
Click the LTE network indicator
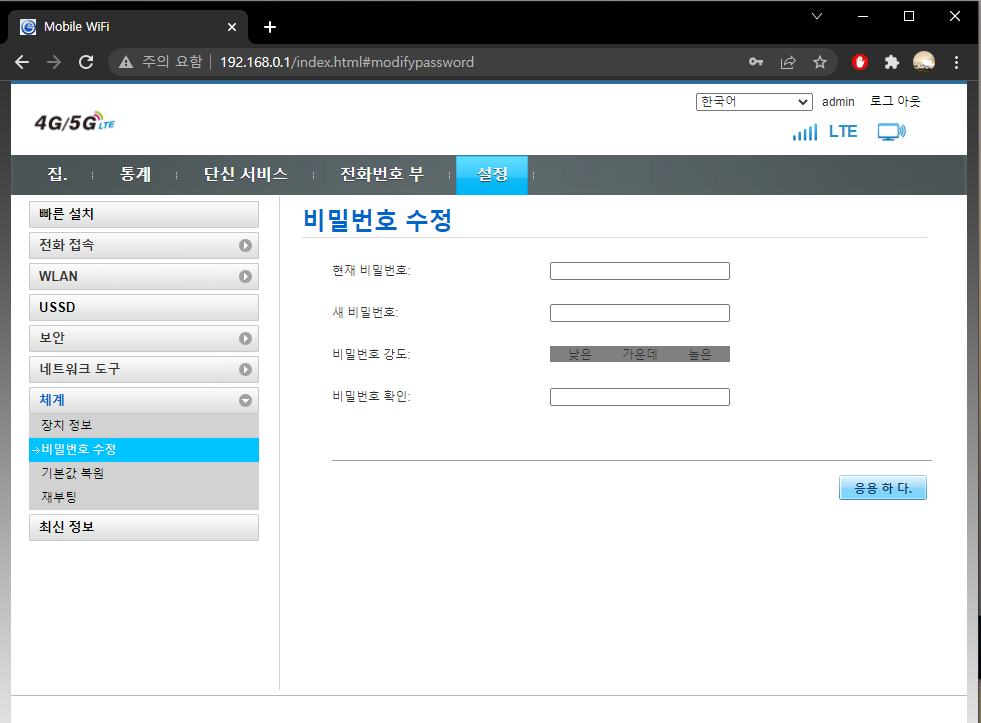point(843,131)
